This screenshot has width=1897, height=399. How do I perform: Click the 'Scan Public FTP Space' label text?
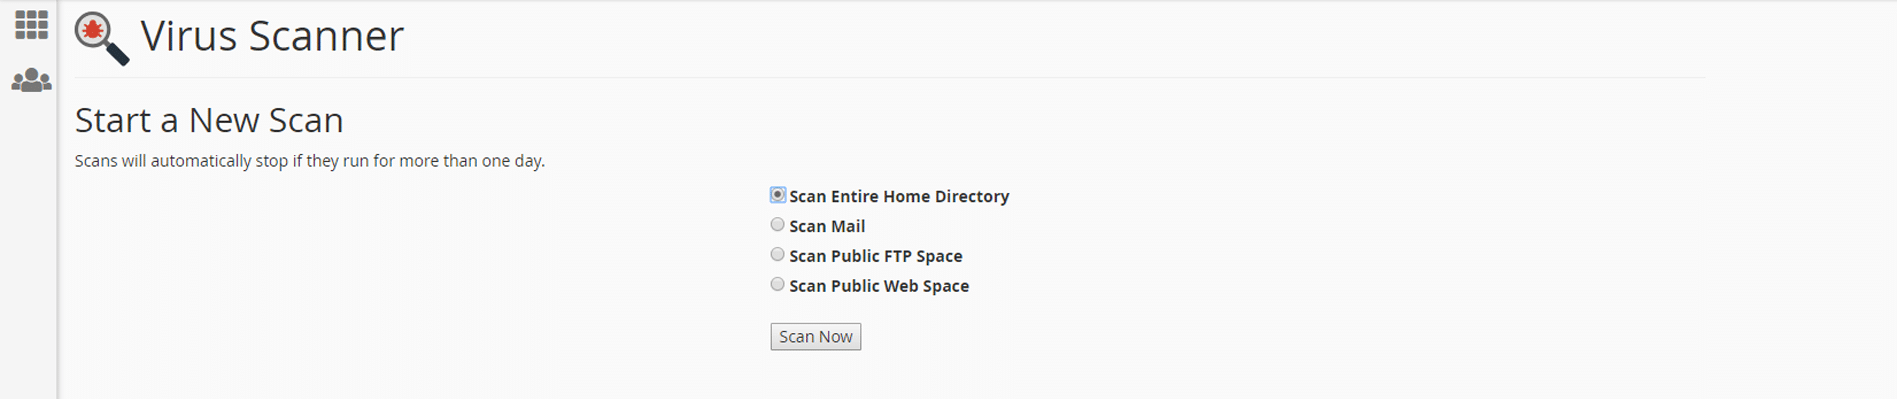[x=876, y=257]
